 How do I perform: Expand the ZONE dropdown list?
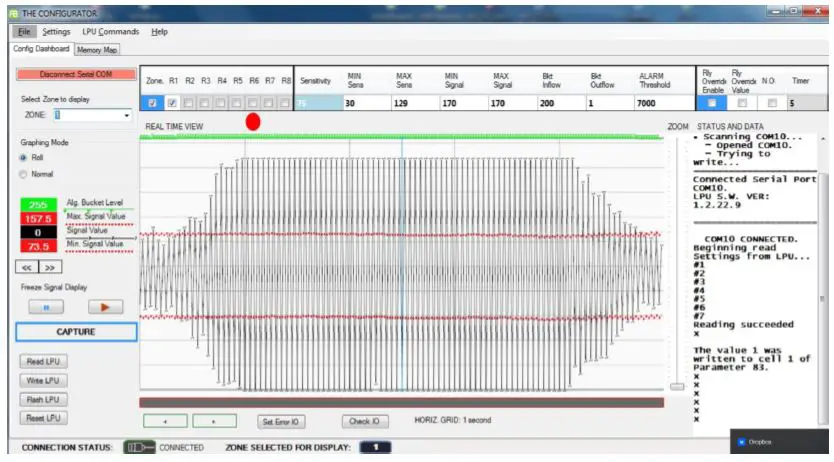126,115
